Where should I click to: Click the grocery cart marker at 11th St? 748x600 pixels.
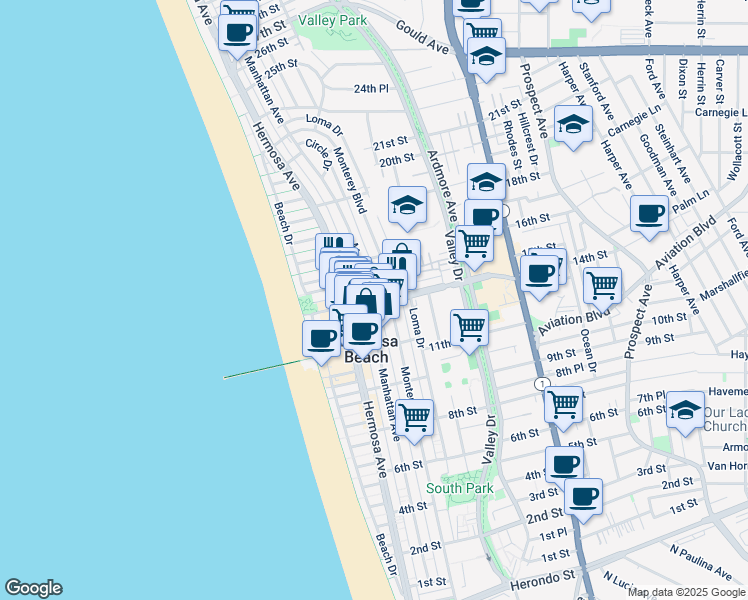(469, 331)
